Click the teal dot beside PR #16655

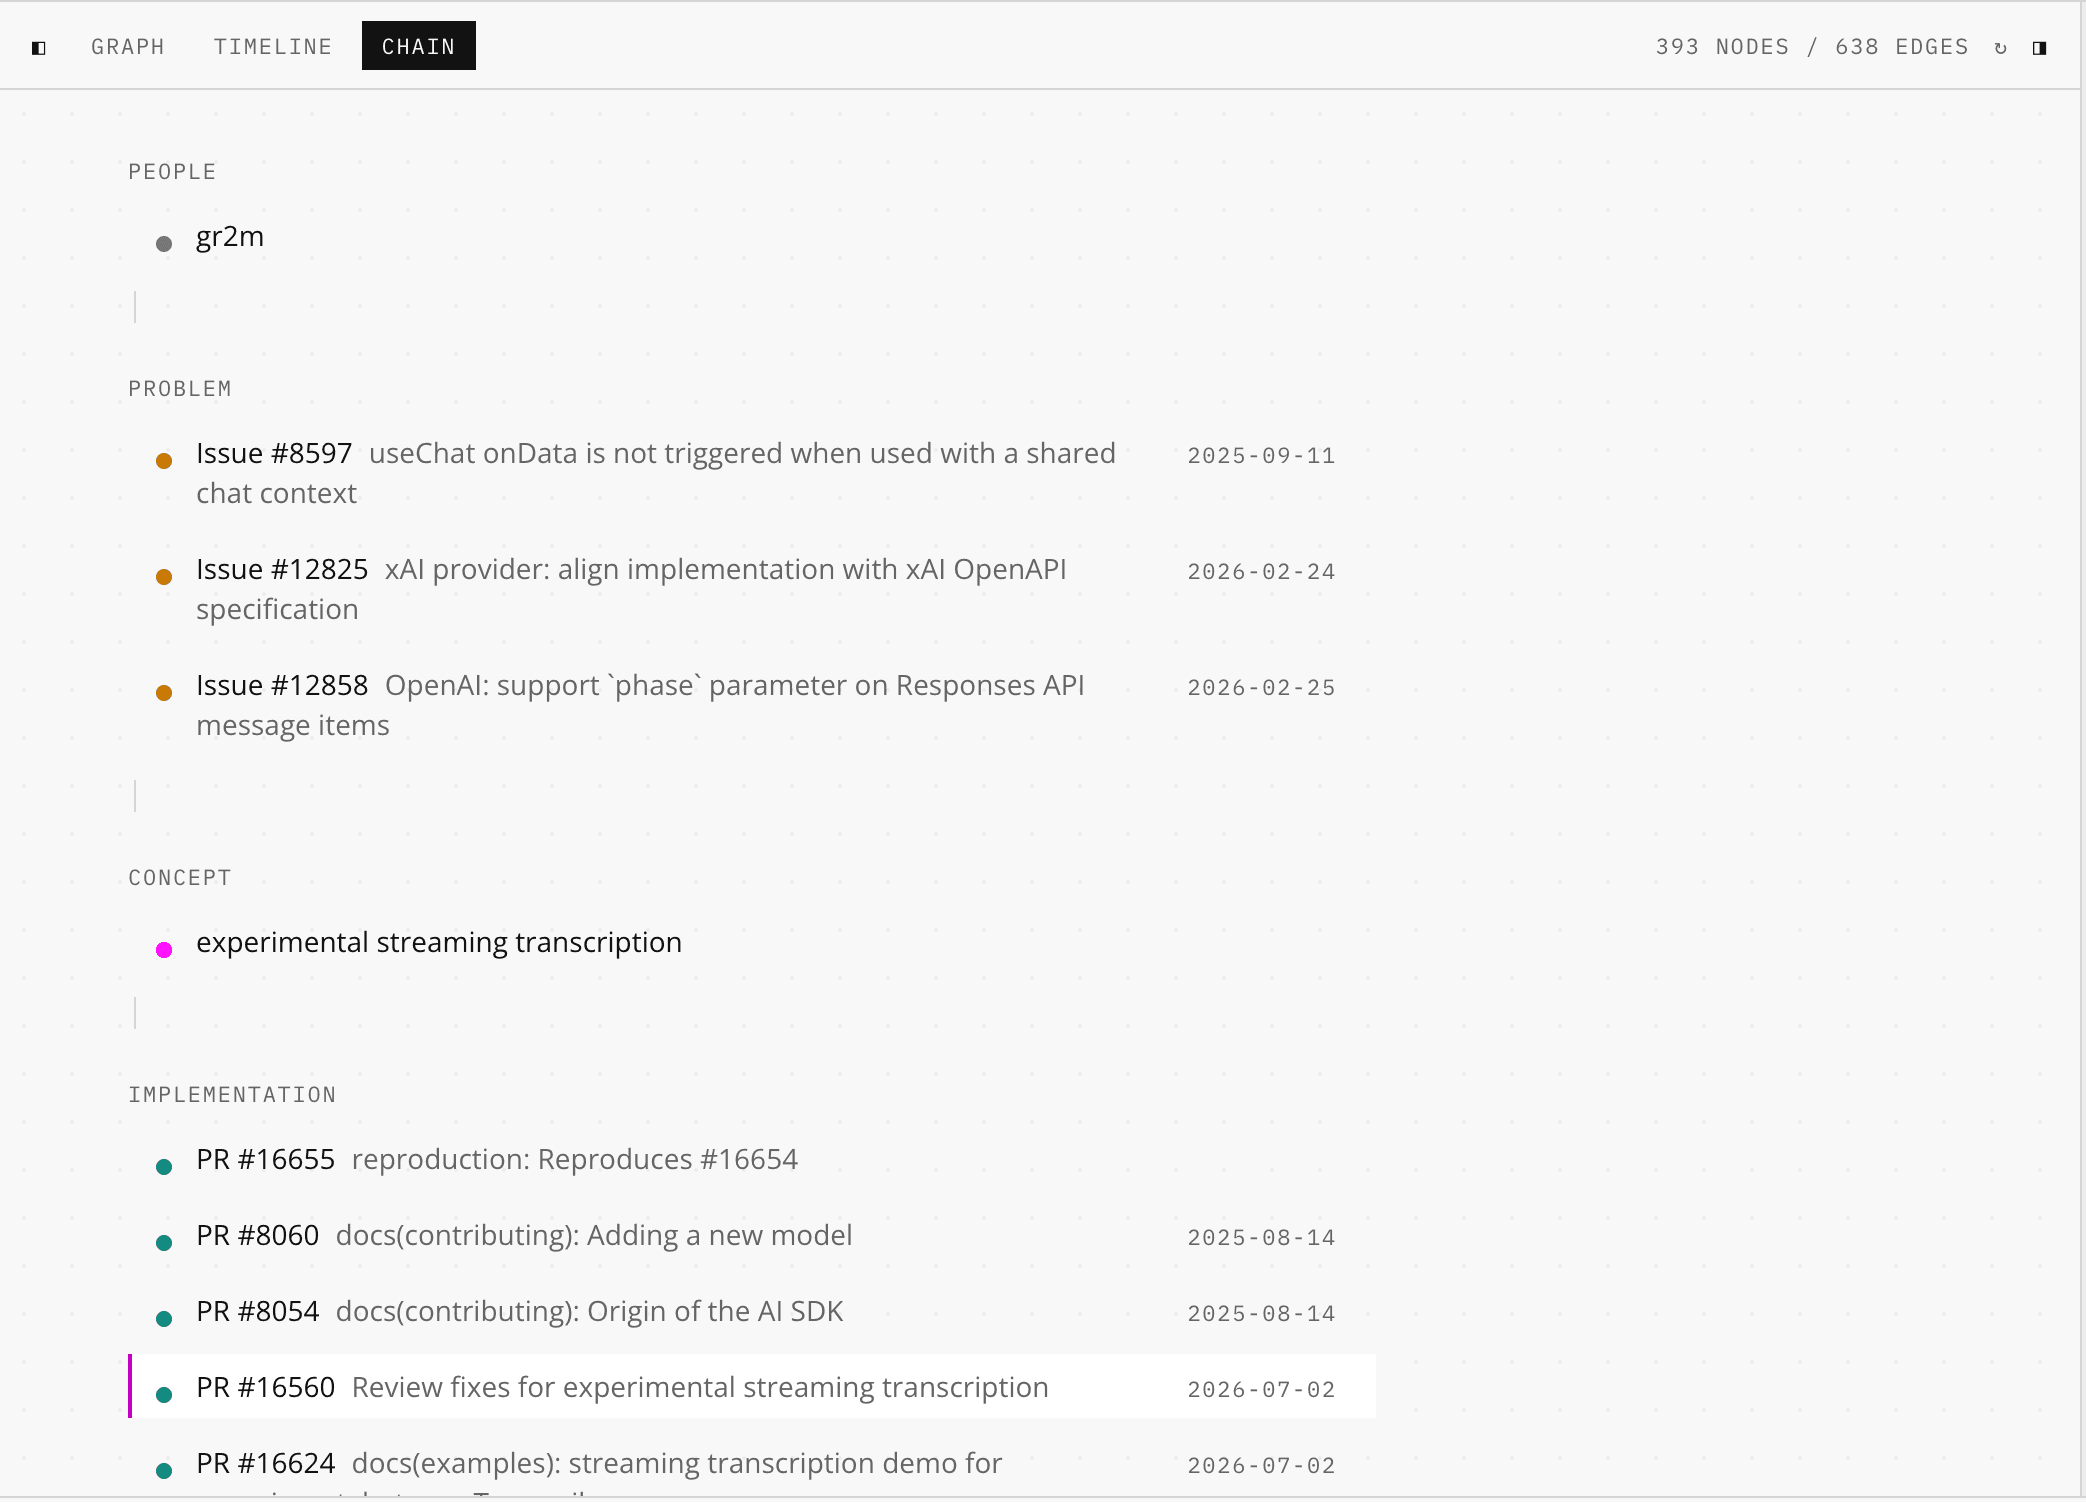point(164,1166)
